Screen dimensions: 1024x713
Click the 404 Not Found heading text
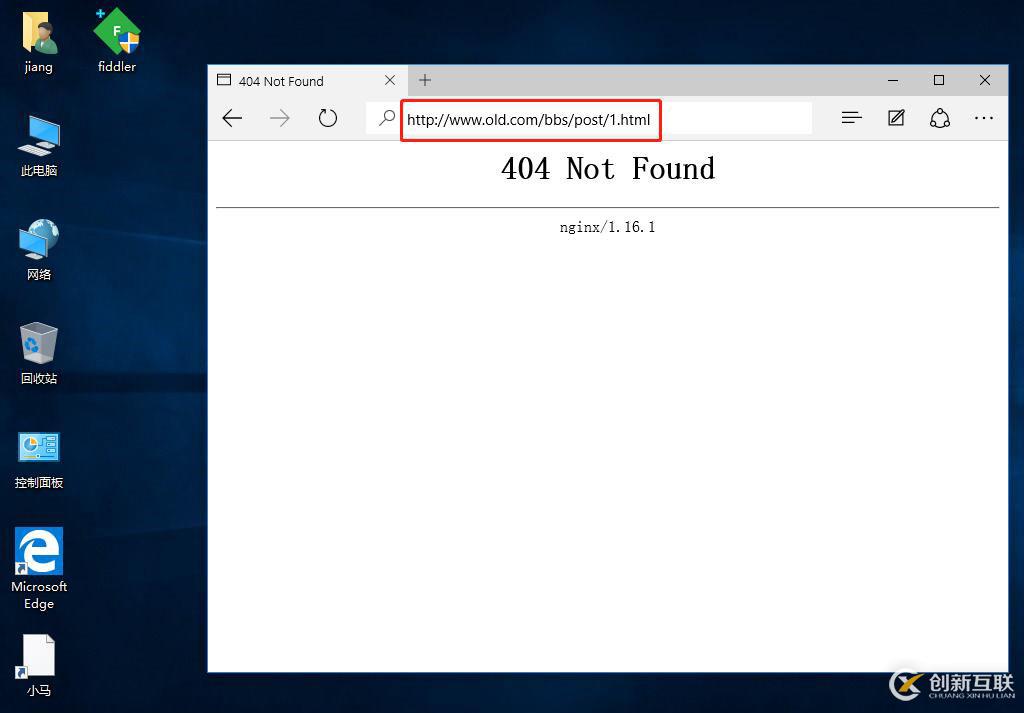(x=608, y=168)
